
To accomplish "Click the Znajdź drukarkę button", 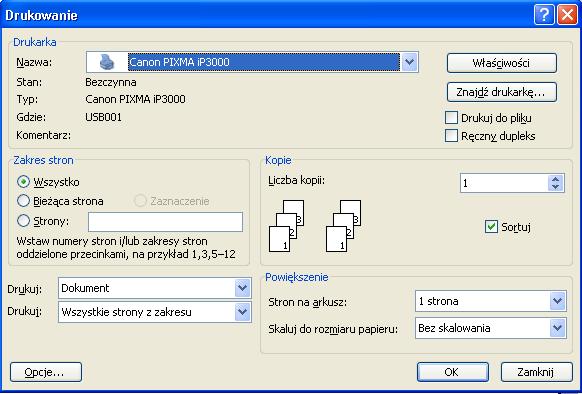I will pos(502,92).
